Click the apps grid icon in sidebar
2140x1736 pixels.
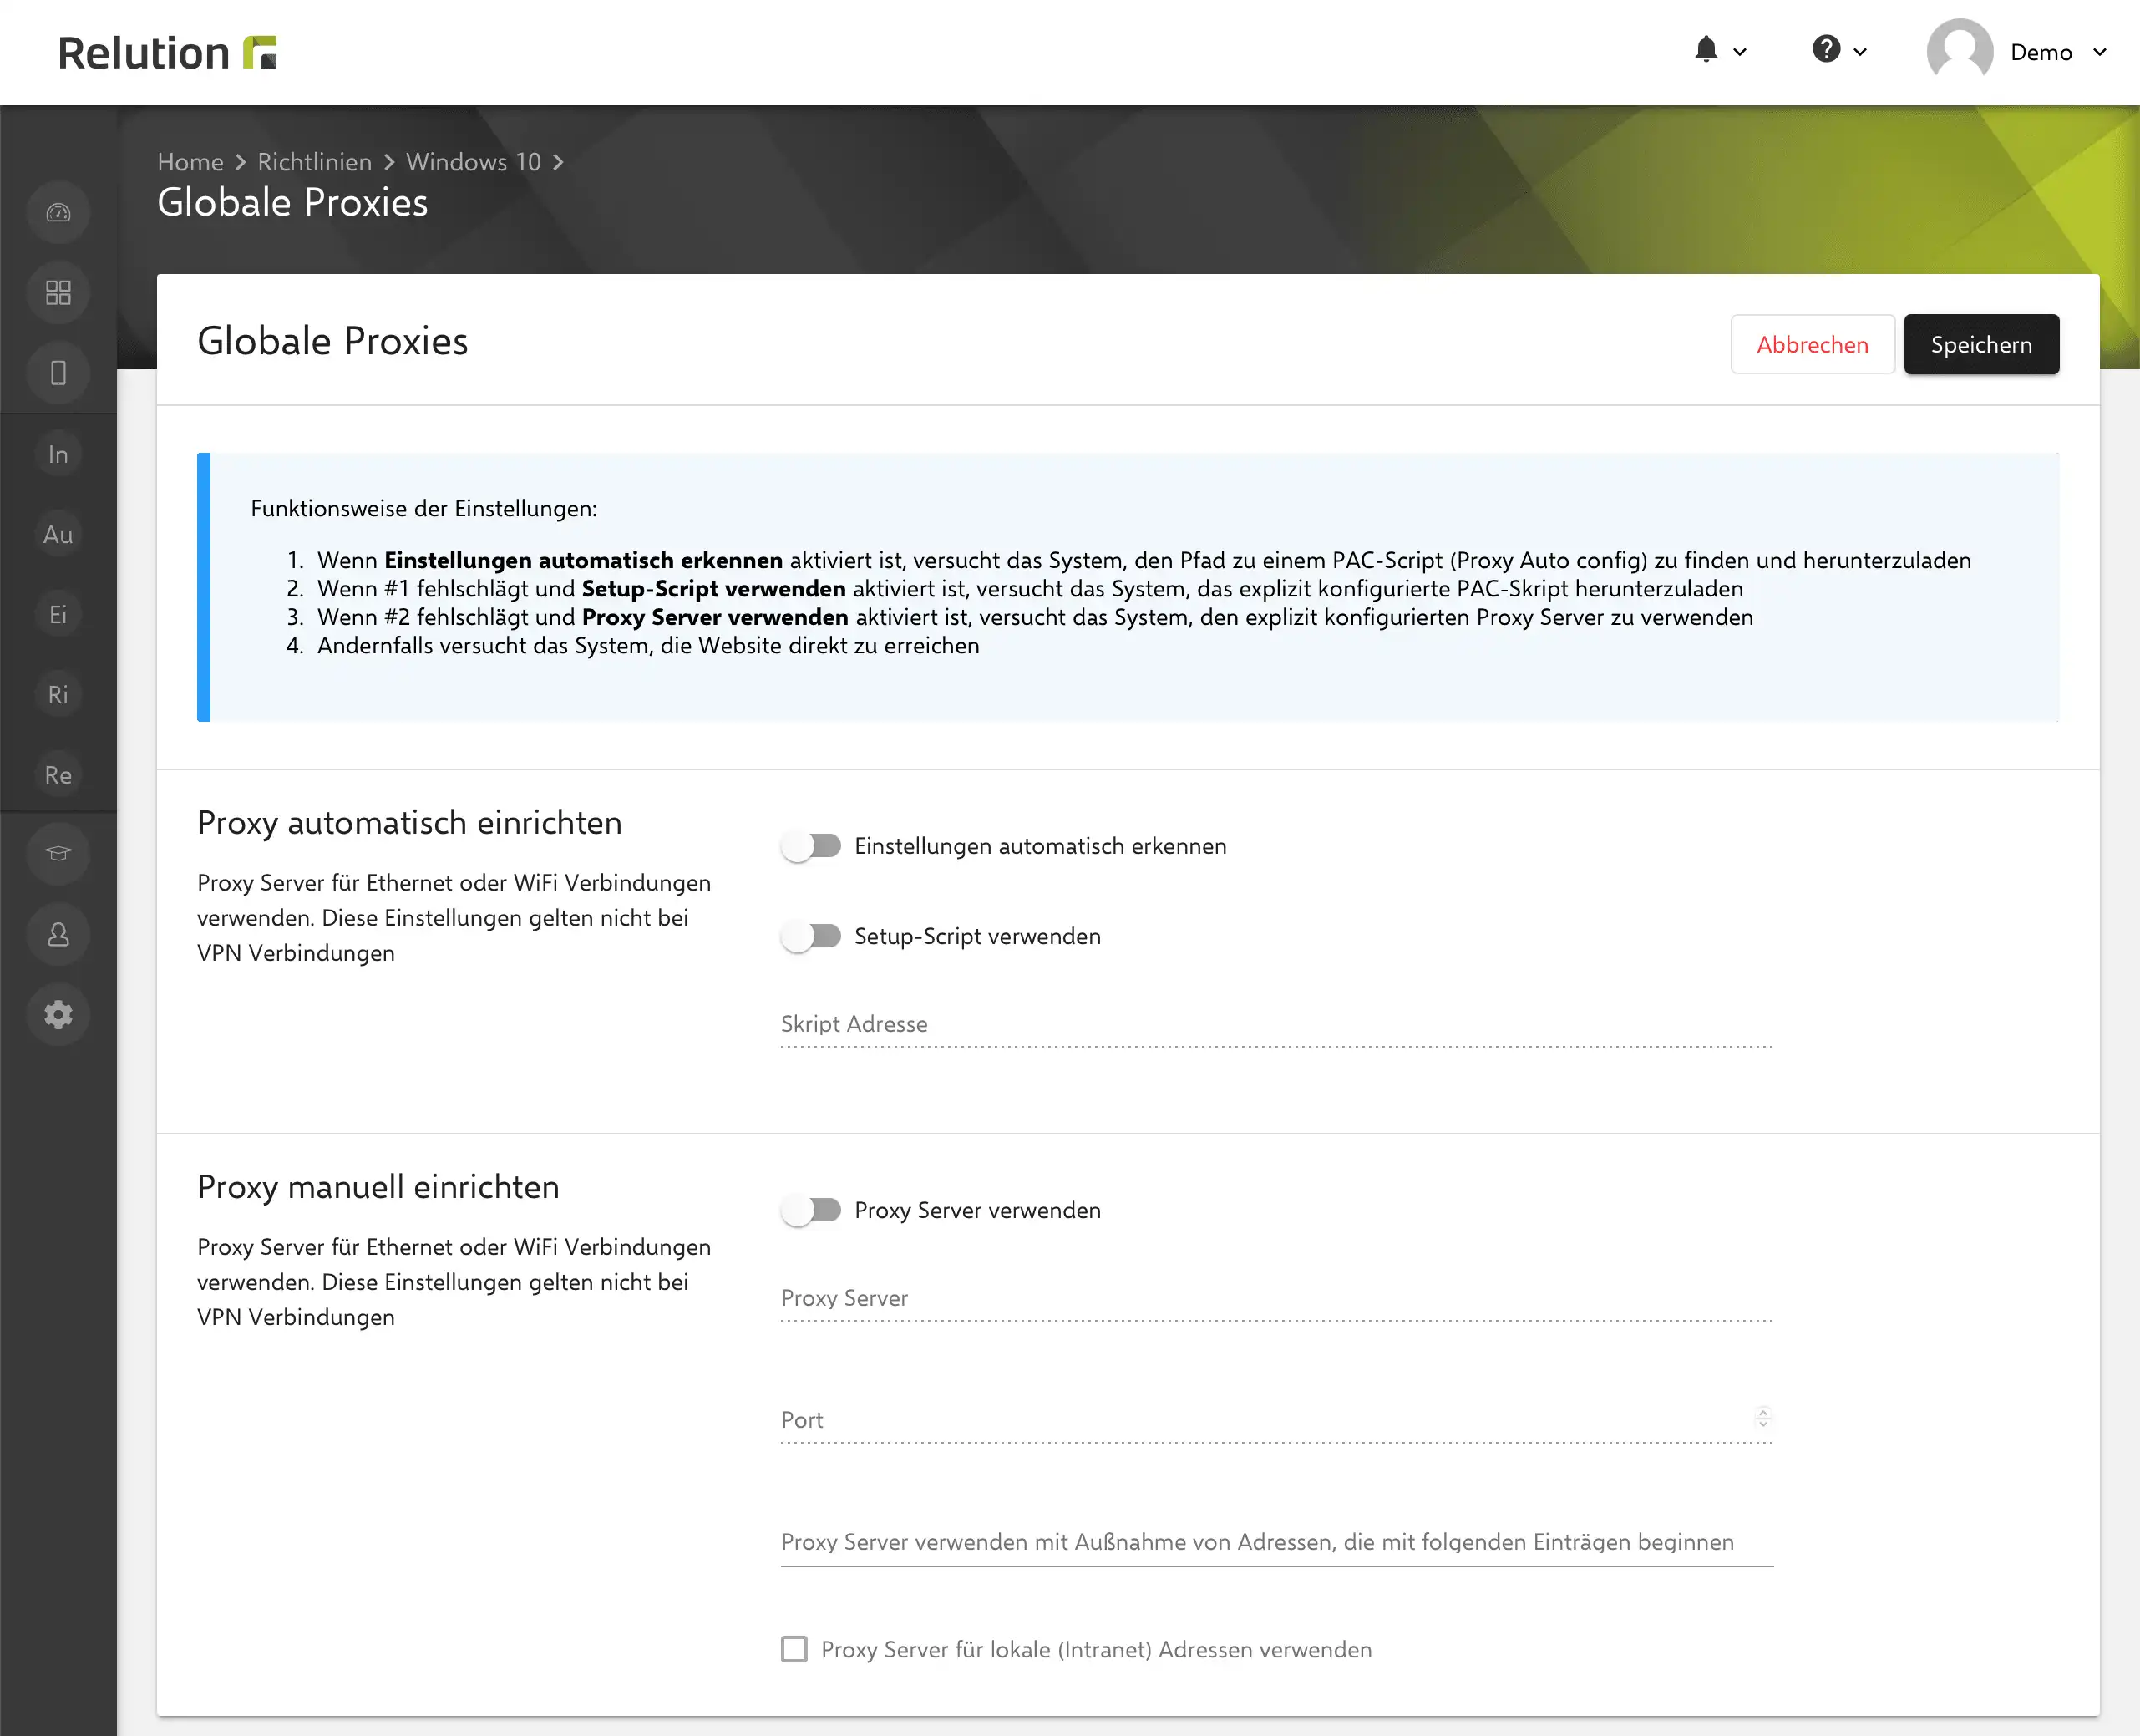point(58,292)
